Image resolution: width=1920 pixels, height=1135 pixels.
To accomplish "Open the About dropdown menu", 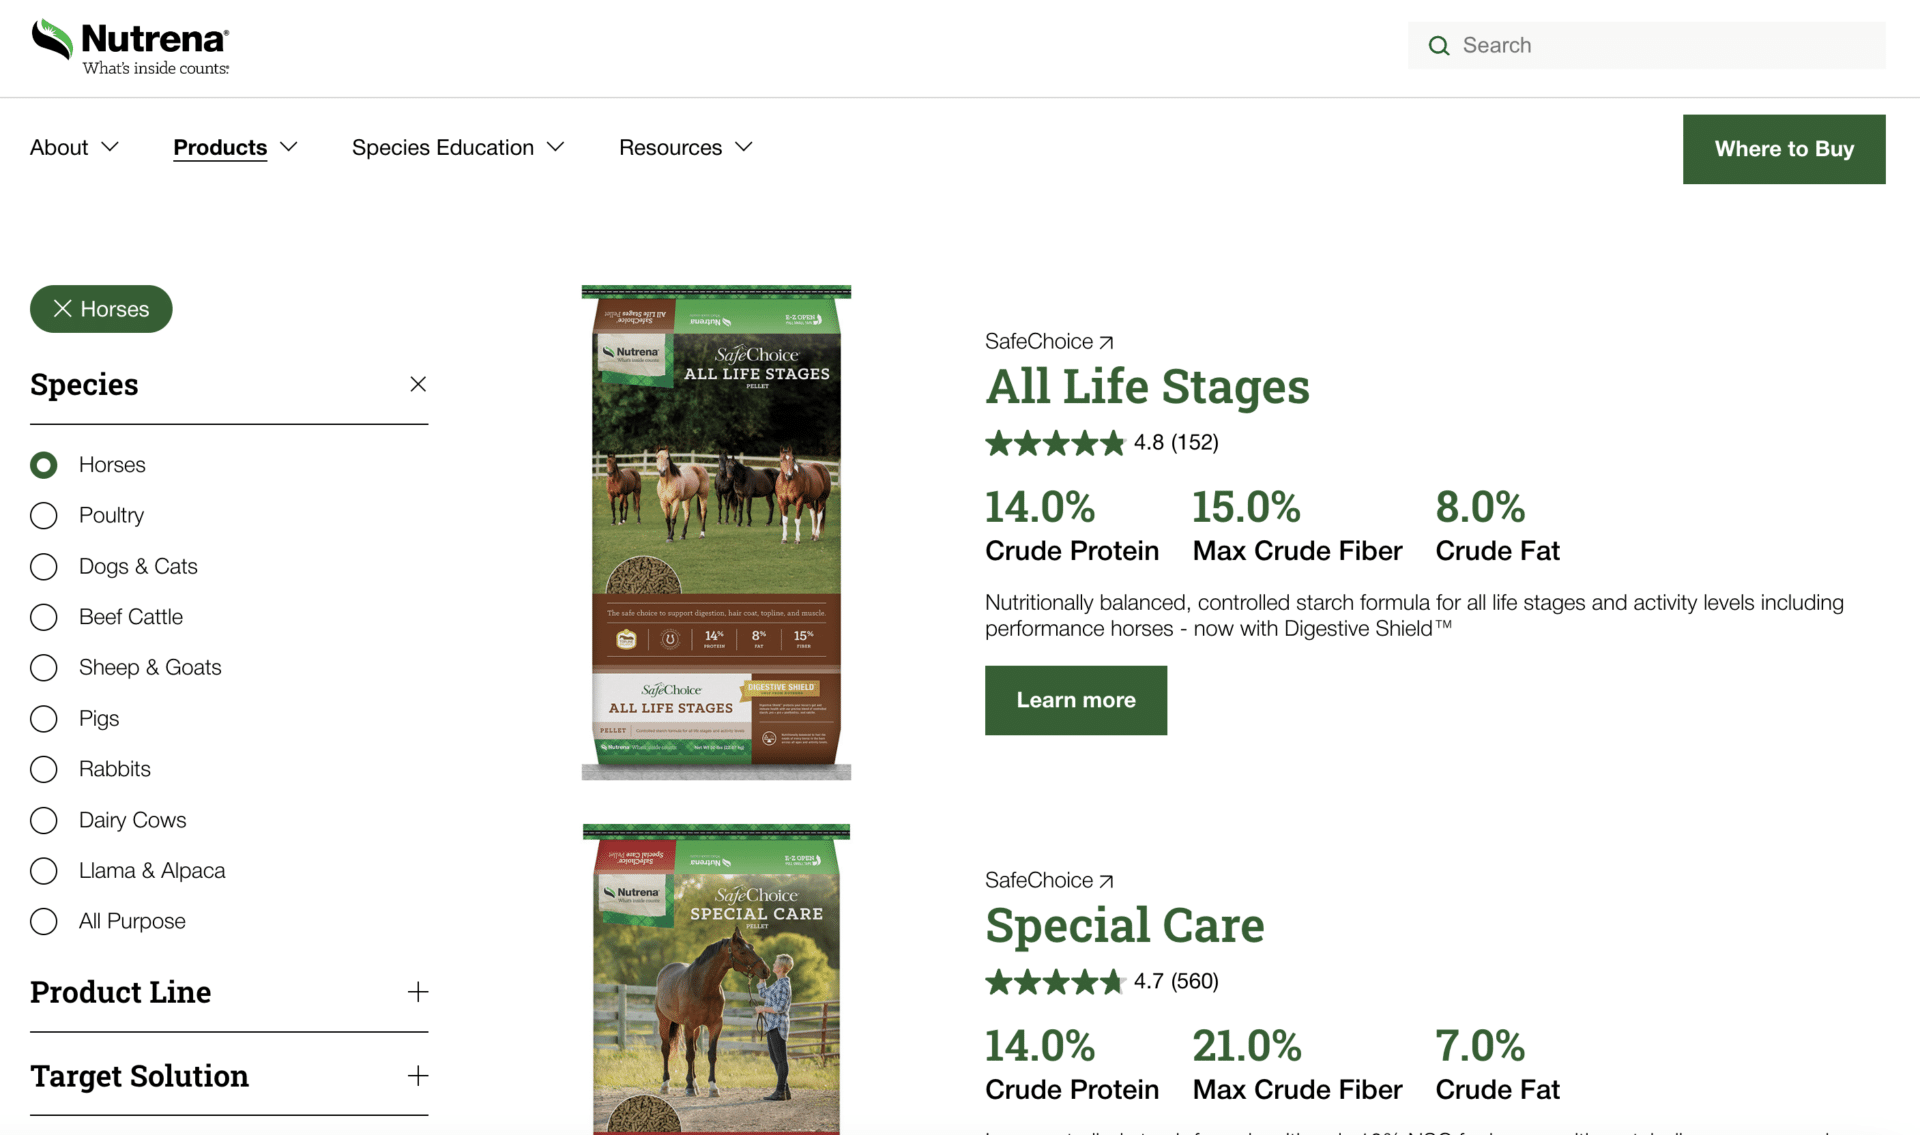I will (x=74, y=148).
